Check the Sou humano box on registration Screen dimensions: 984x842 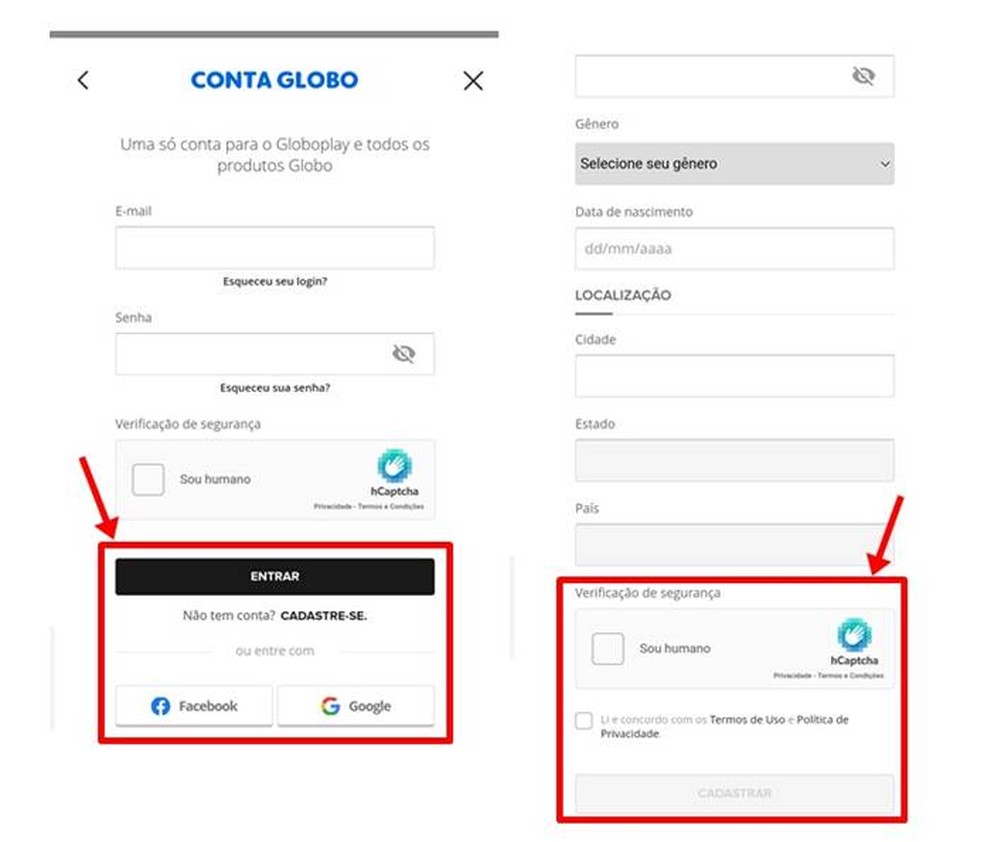[607, 648]
